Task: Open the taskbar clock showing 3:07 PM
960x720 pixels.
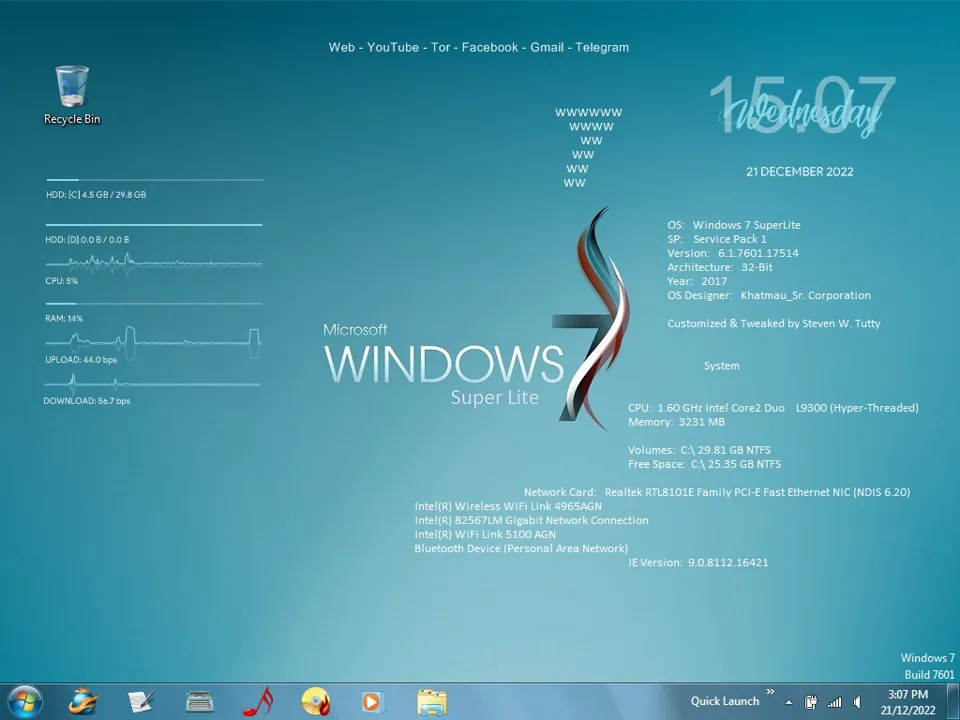Action: point(908,702)
